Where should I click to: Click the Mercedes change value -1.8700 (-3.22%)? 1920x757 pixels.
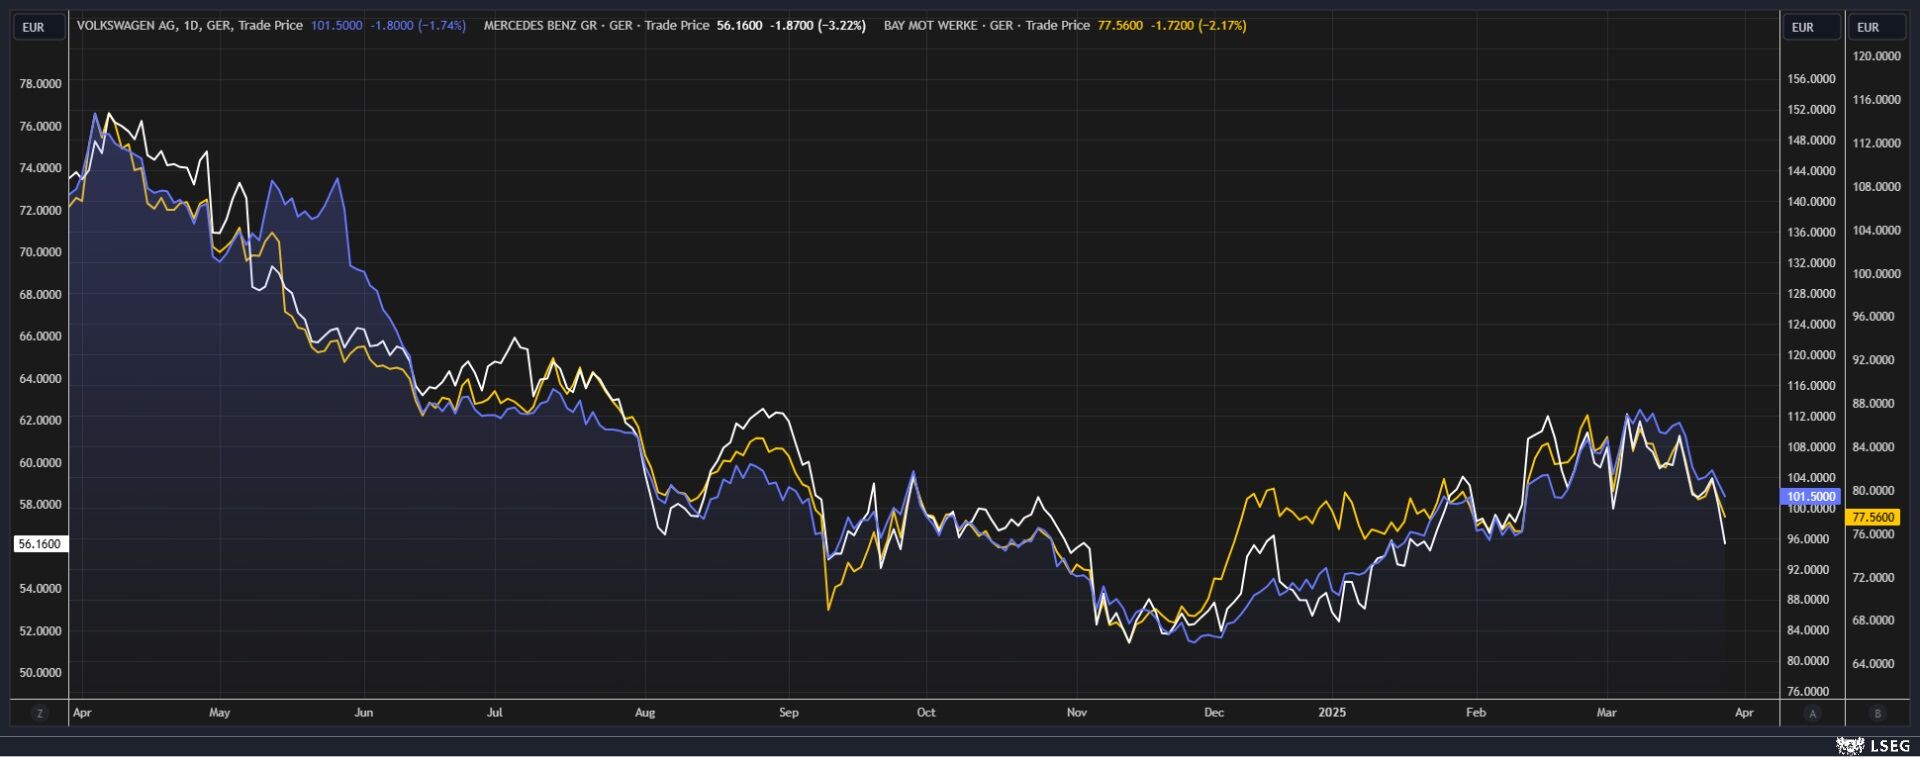pyautogui.click(x=818, y=26)
